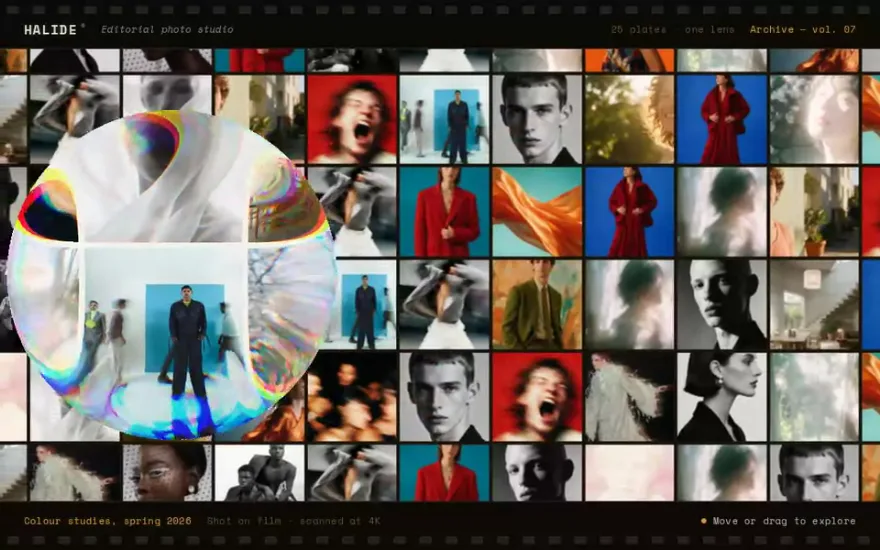Open the interior staircase with pendant lamp photo
The image size is (880, 550).
pos(814,304)
